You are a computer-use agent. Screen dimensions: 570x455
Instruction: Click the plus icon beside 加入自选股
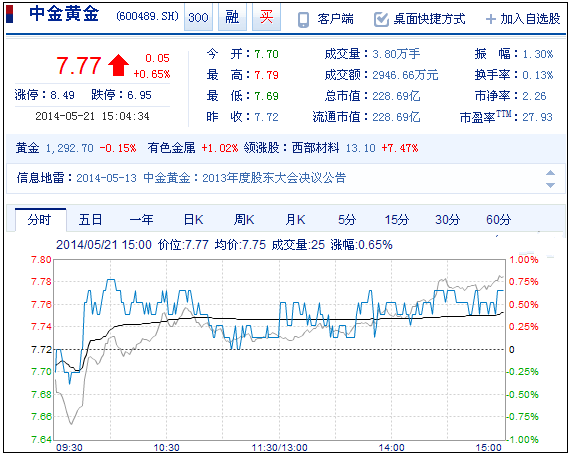pyautogui.click(x=491, y=19)
